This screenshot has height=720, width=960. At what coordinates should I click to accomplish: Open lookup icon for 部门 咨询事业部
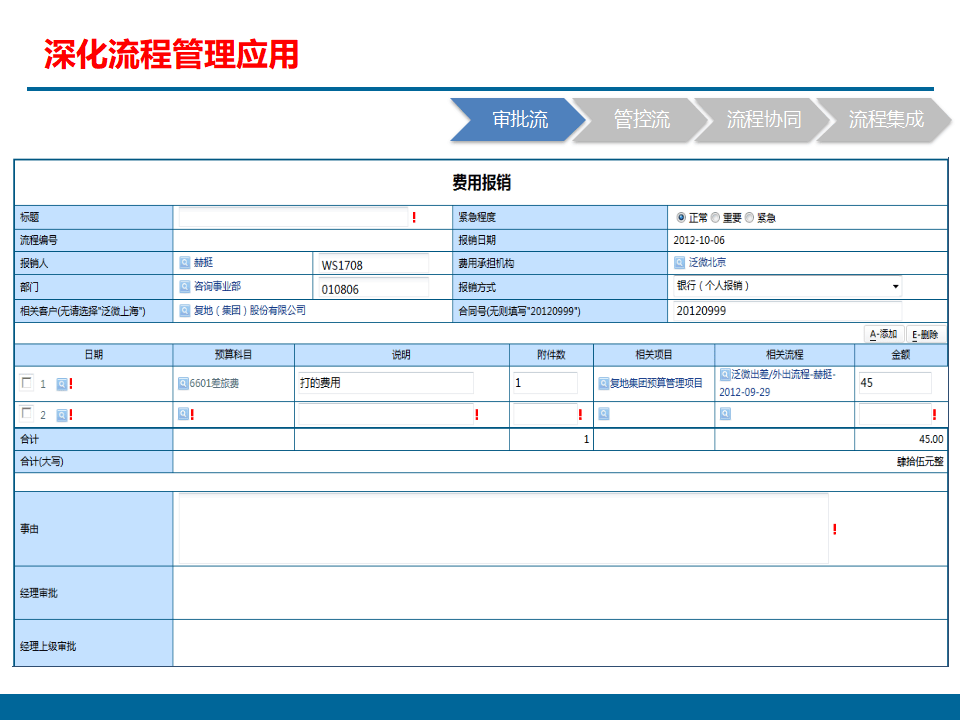point(184,287)
